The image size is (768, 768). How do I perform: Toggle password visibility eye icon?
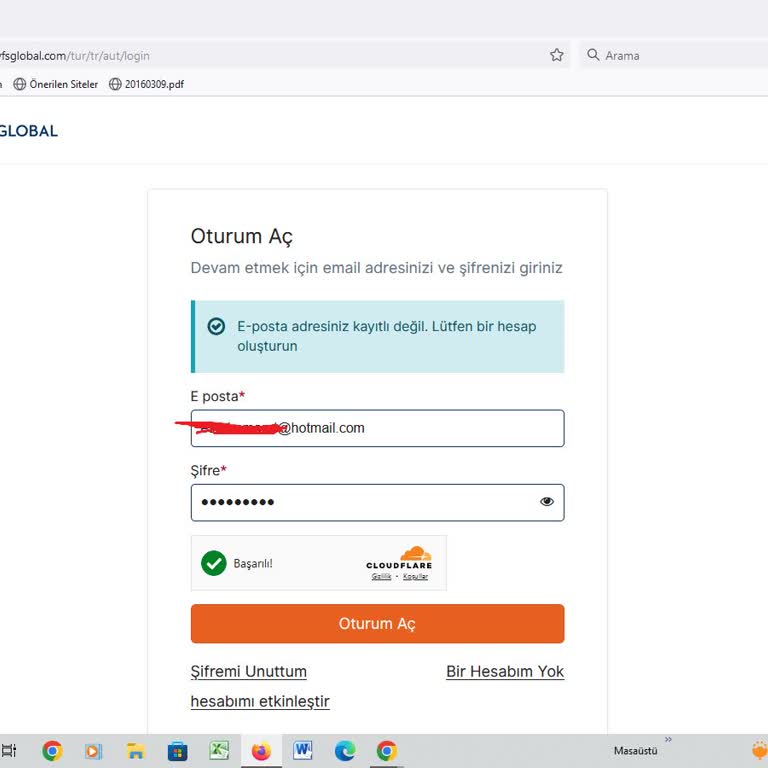pyautogui.click(x=547, y=502)
